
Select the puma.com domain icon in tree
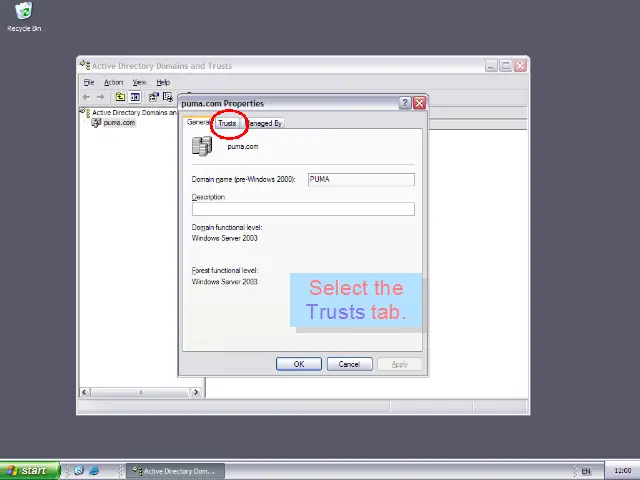point(96,122)
